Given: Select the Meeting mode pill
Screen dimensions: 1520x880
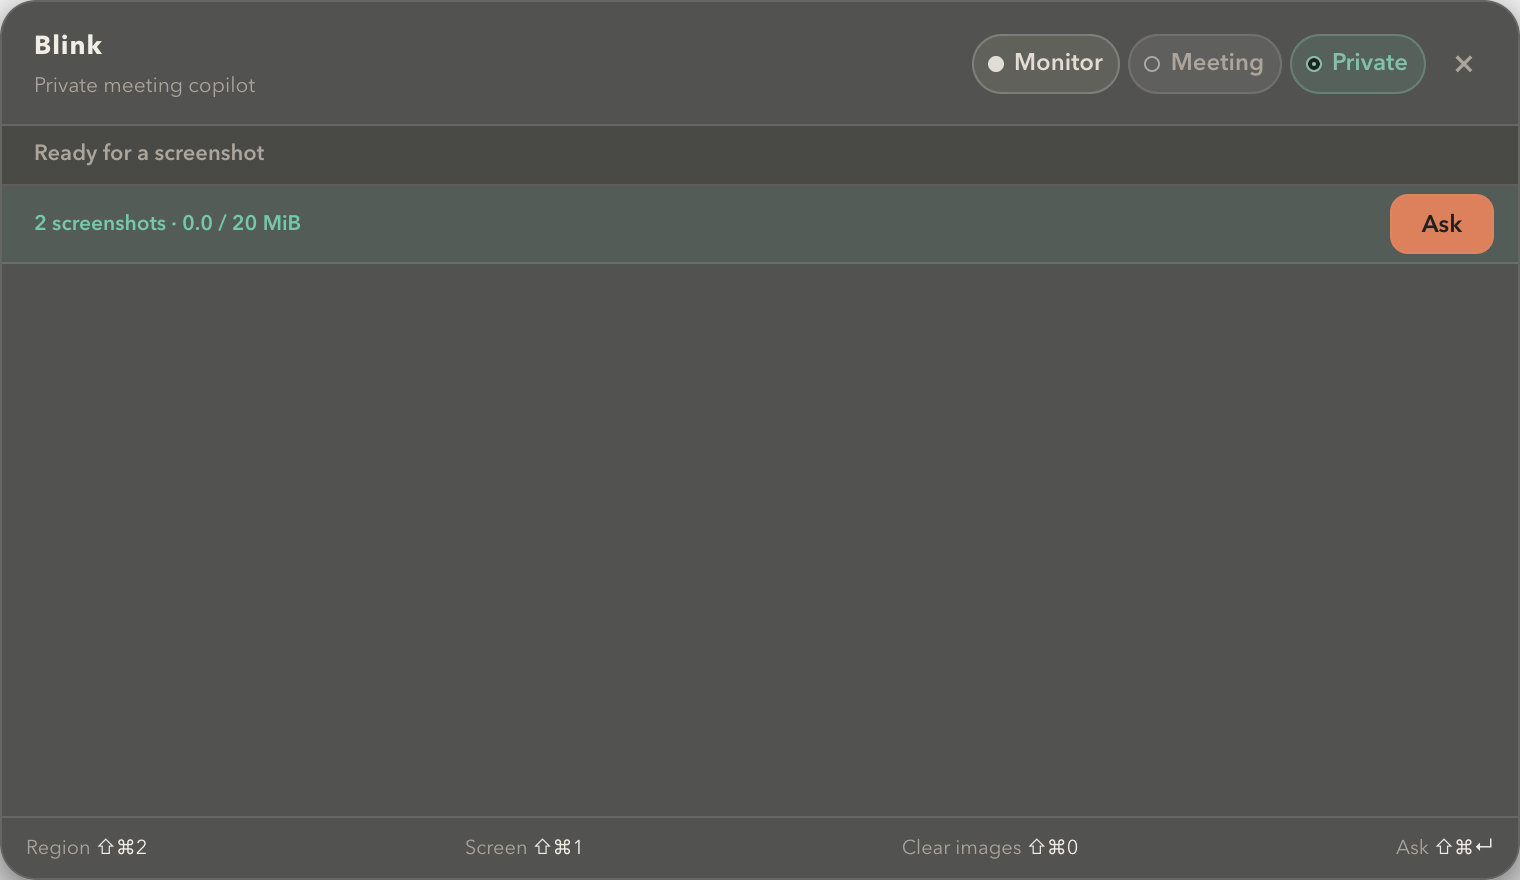Looking at the screenshot, I should point(1204,64).
